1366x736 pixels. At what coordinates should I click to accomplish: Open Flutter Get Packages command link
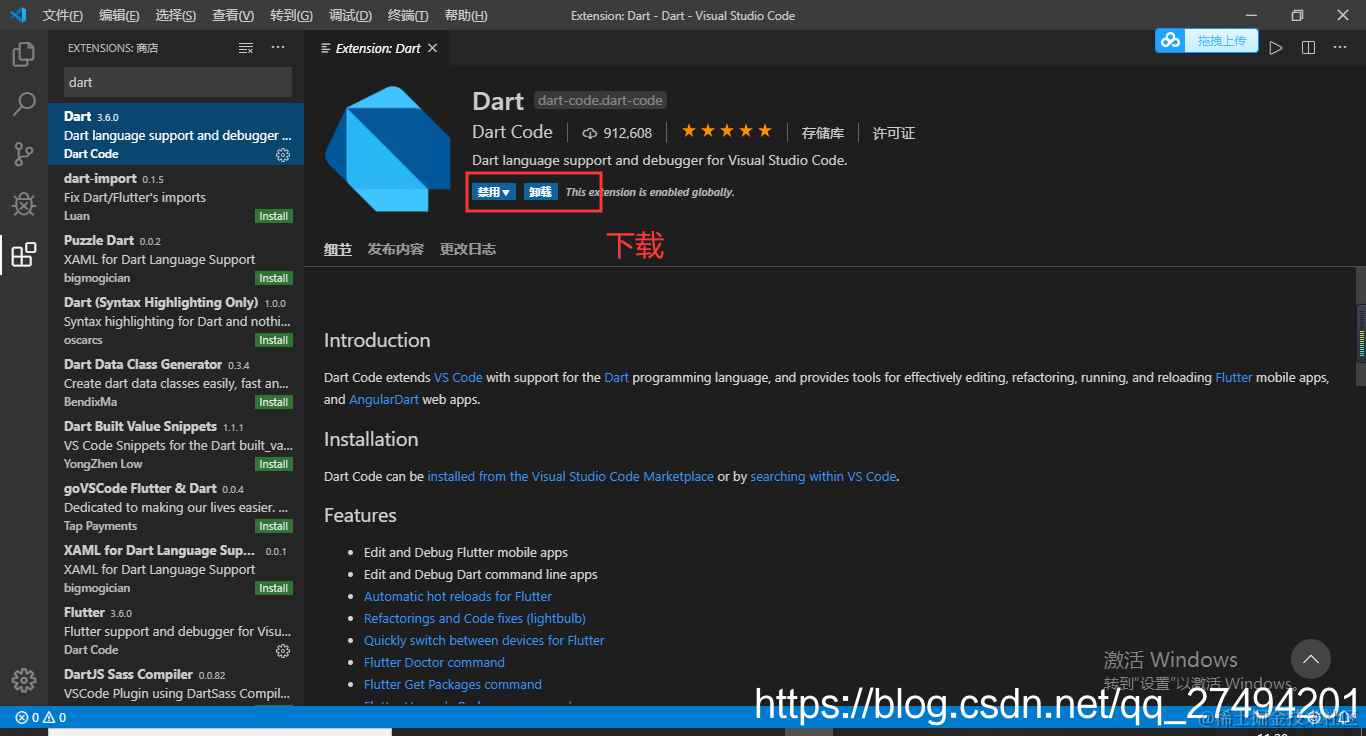click(x=453, y=685)
